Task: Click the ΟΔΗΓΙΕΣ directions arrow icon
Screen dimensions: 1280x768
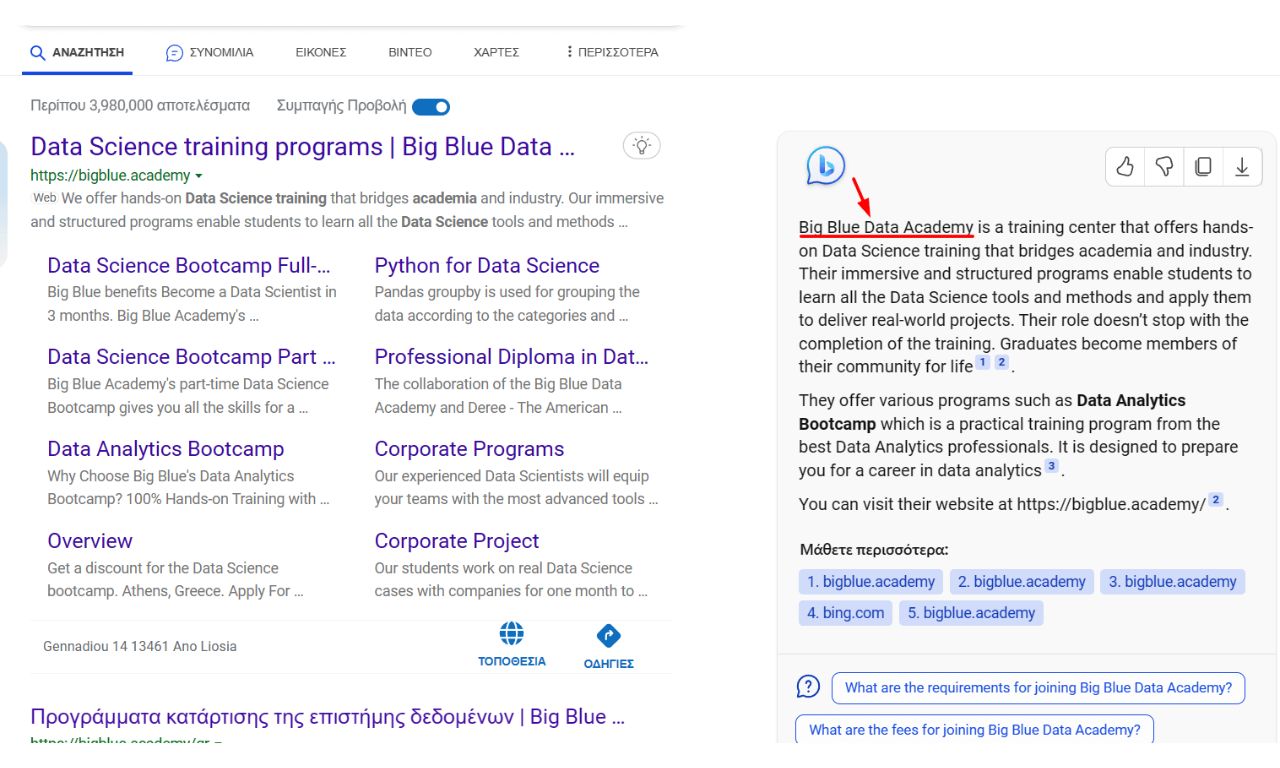Action: 608,636
